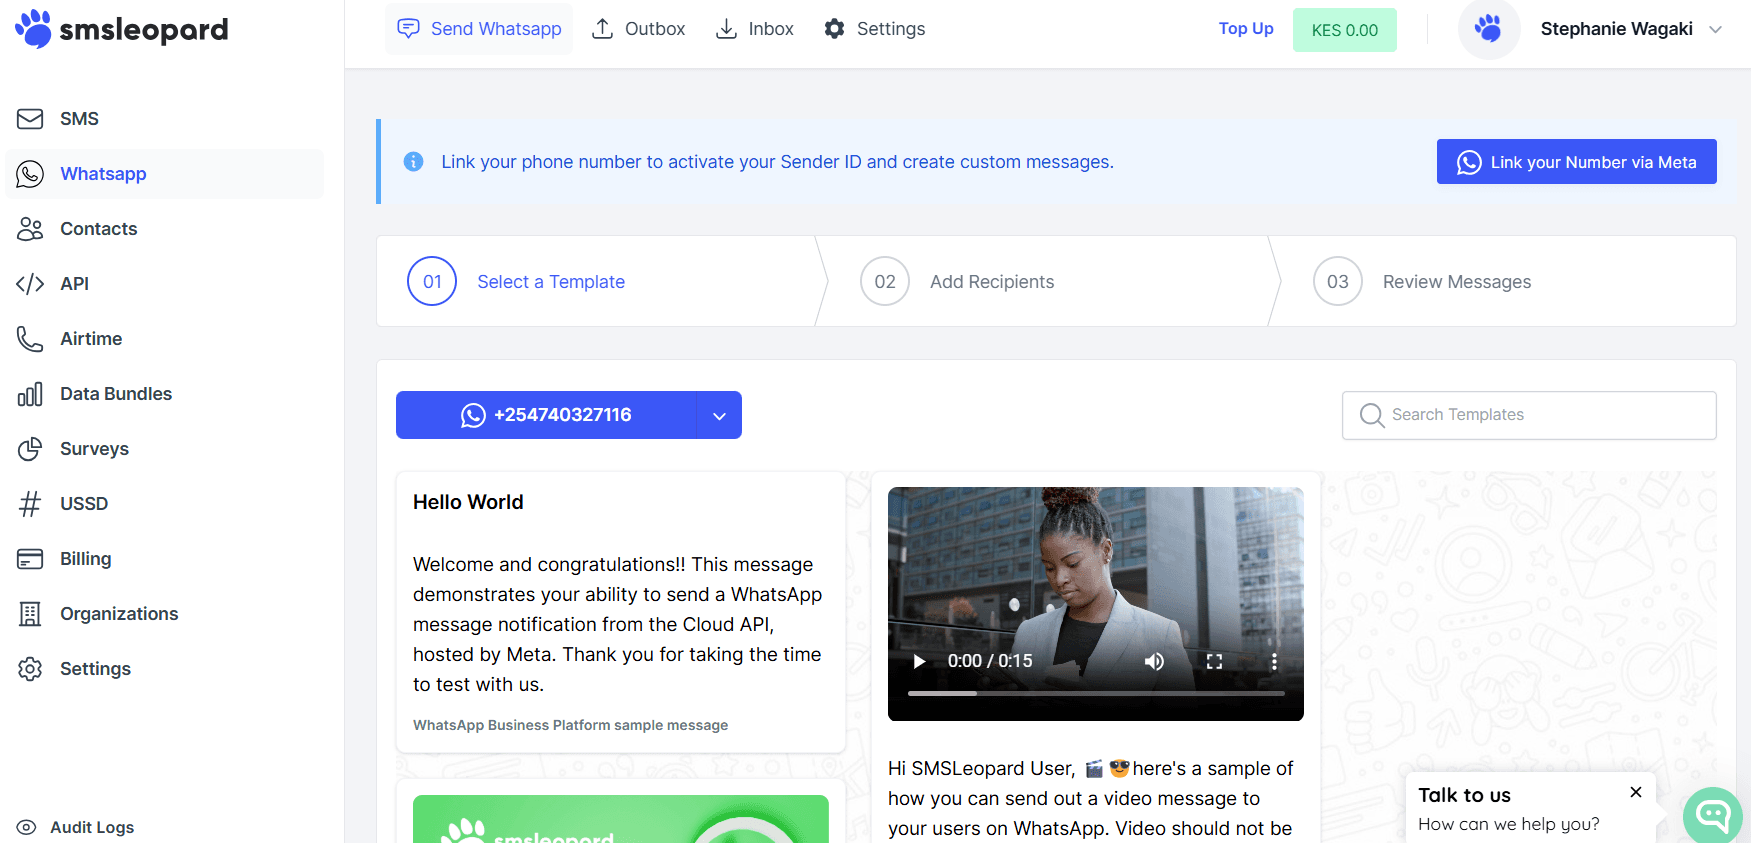1751x843 pixels.
Task: Open the Inbox tab
Action: click(755, 29)
